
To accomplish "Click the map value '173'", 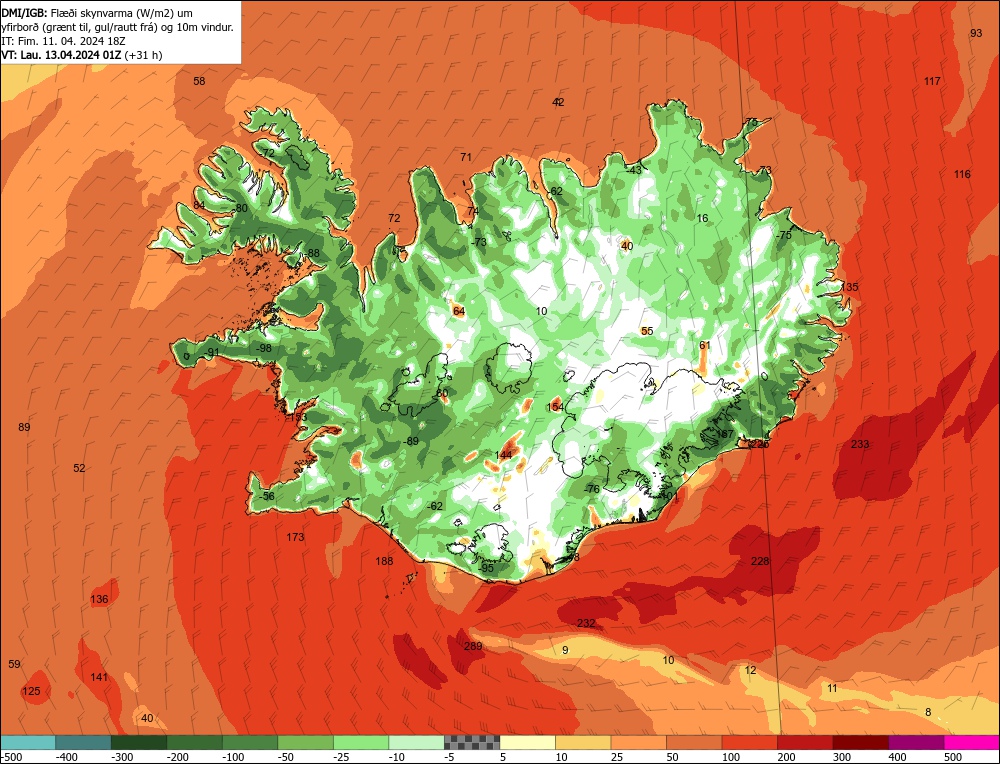I will pos(295,537).
